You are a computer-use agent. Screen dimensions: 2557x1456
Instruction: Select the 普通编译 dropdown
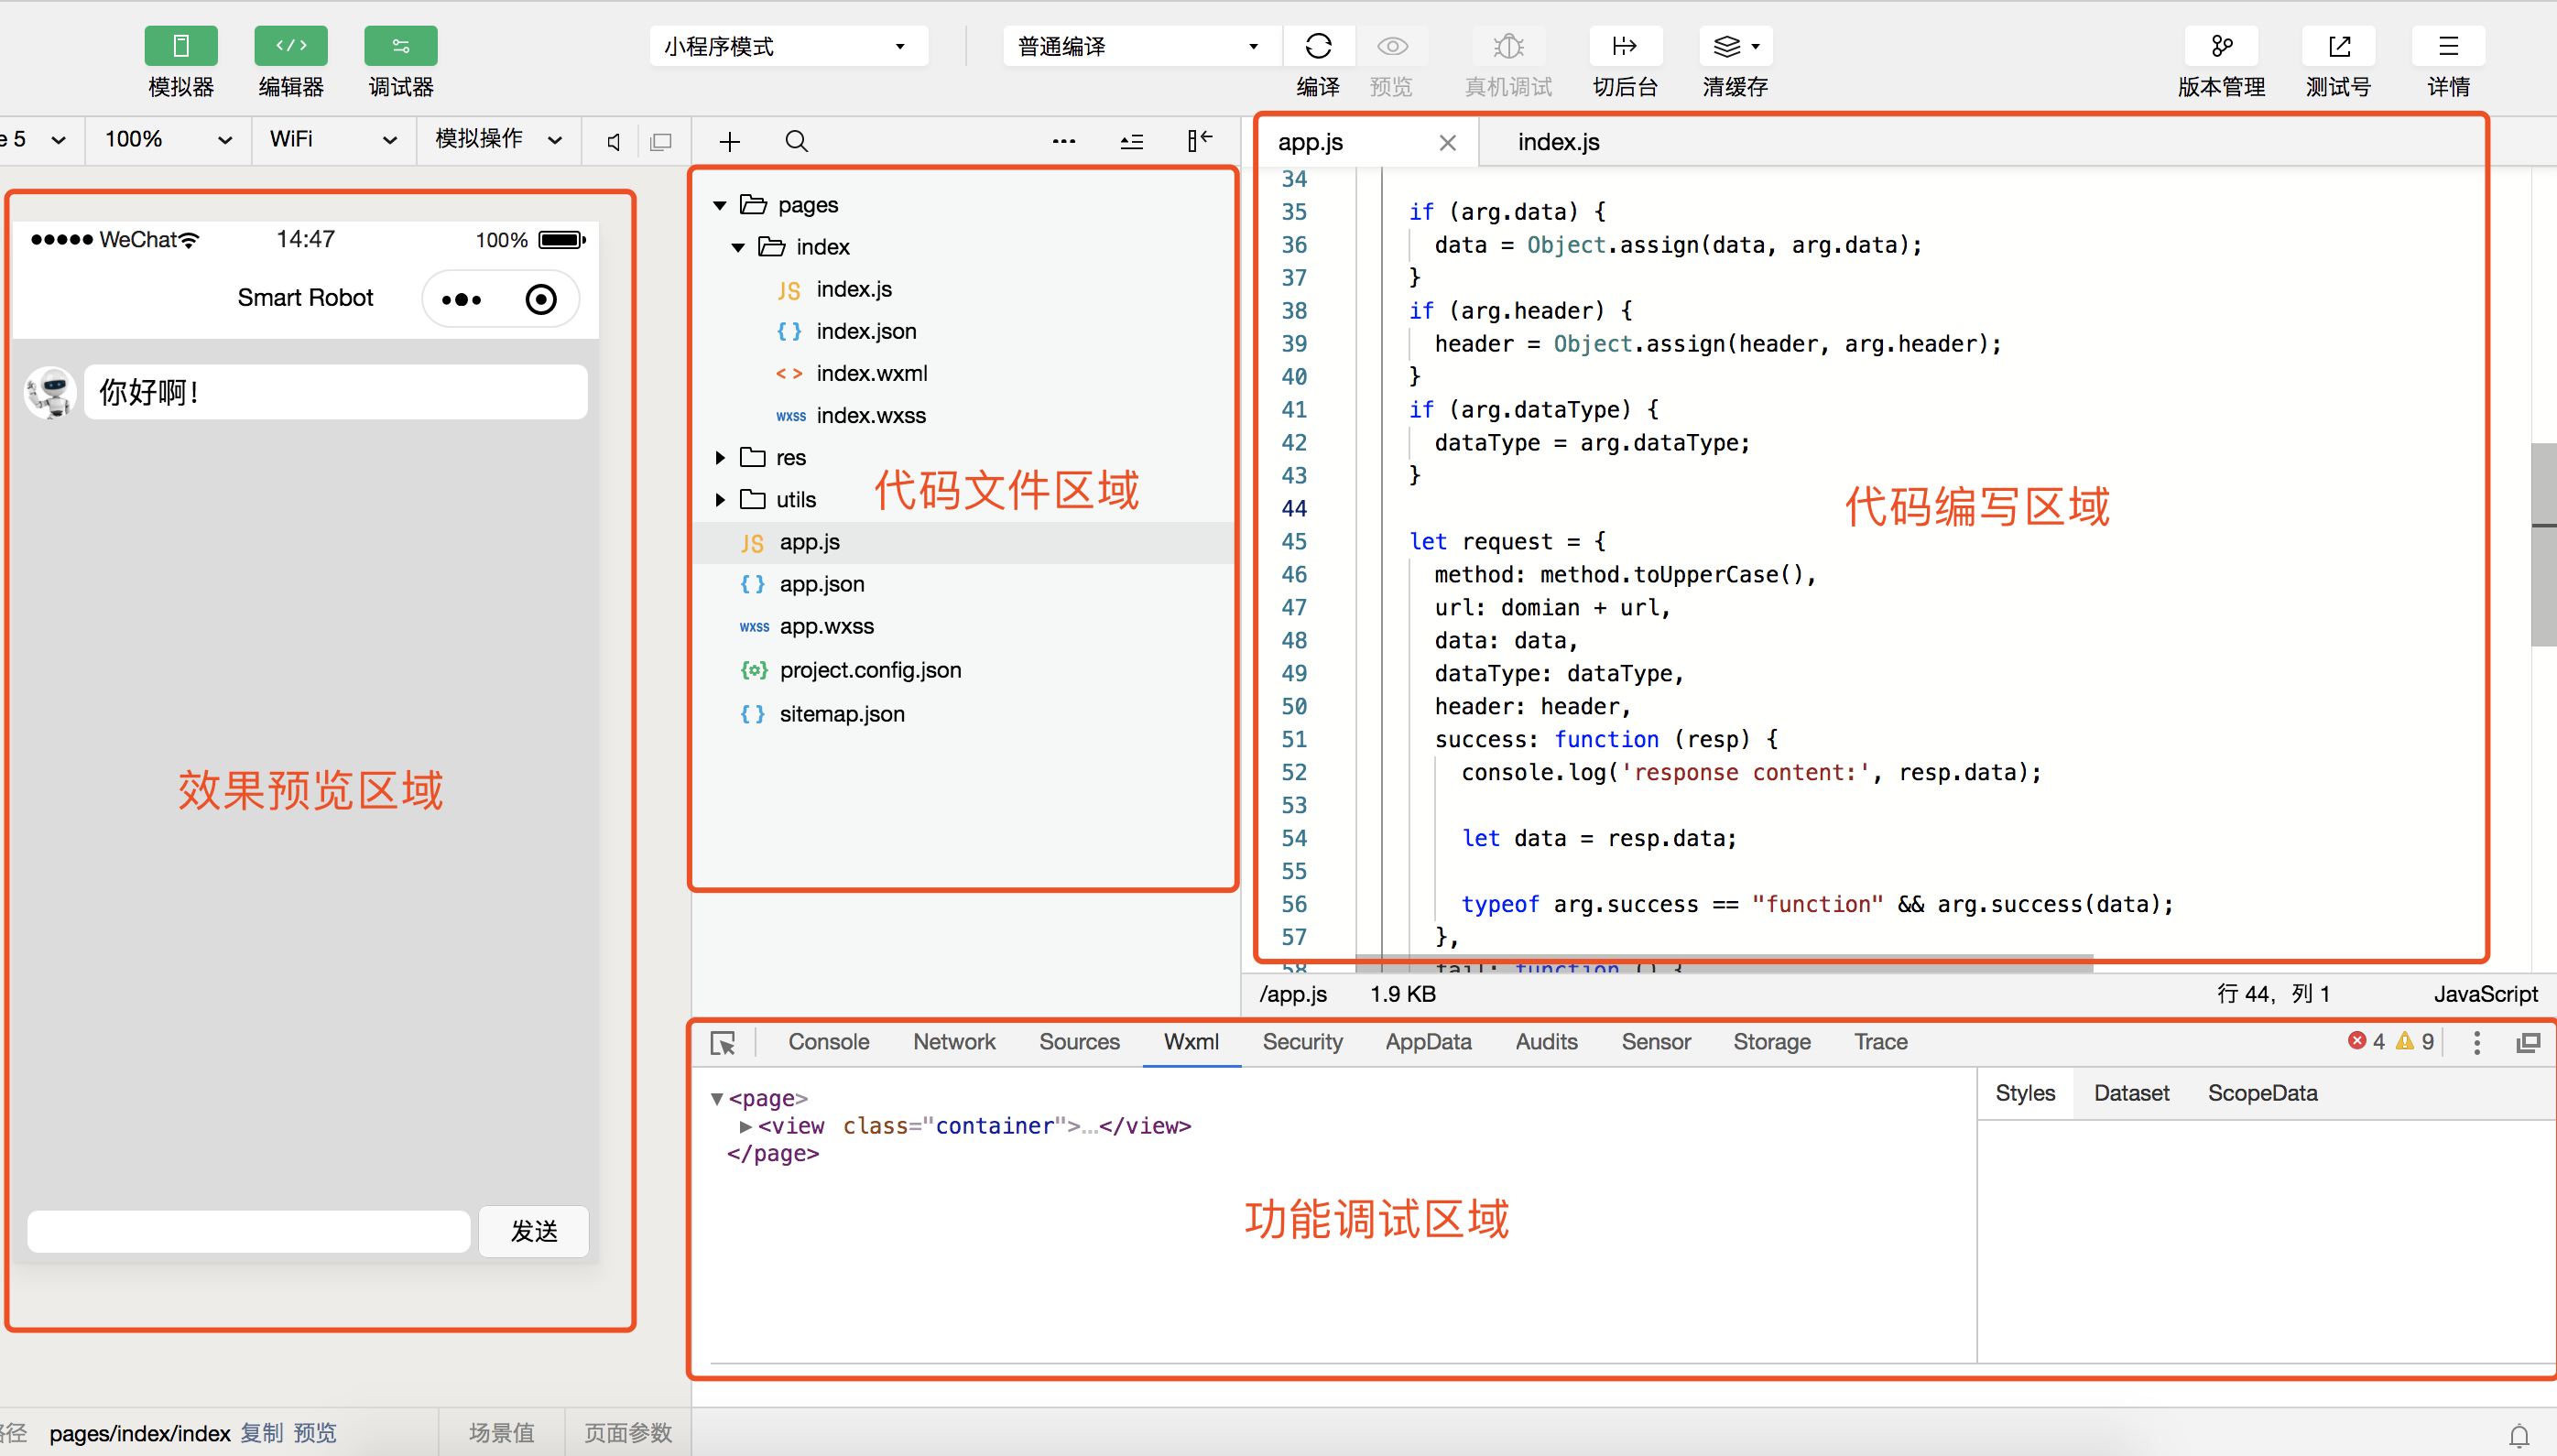tap(1131, 44)
